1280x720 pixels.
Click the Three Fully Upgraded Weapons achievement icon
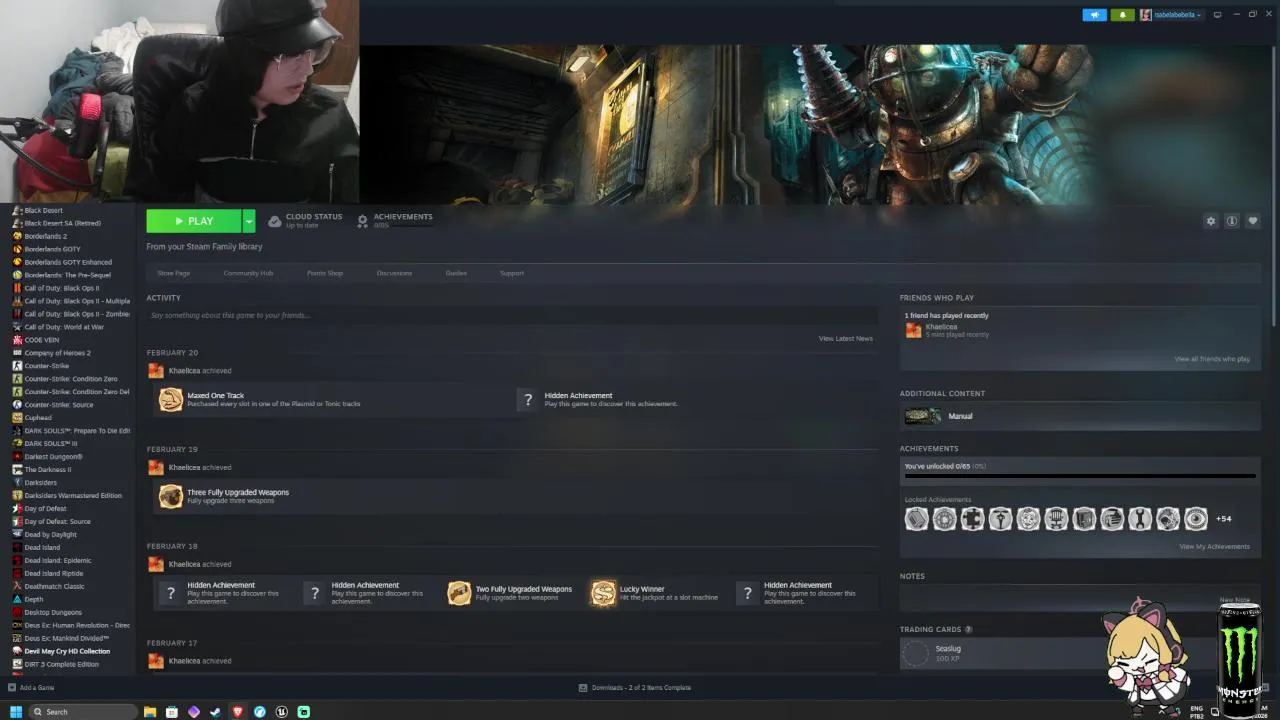[171, 496]
